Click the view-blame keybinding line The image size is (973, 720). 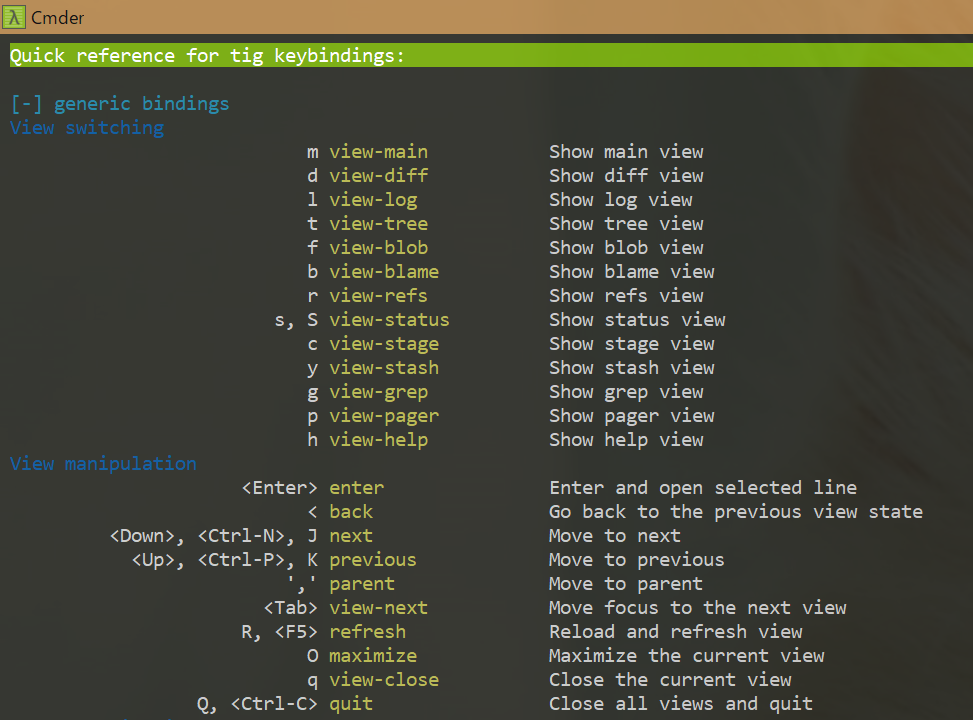383,271
